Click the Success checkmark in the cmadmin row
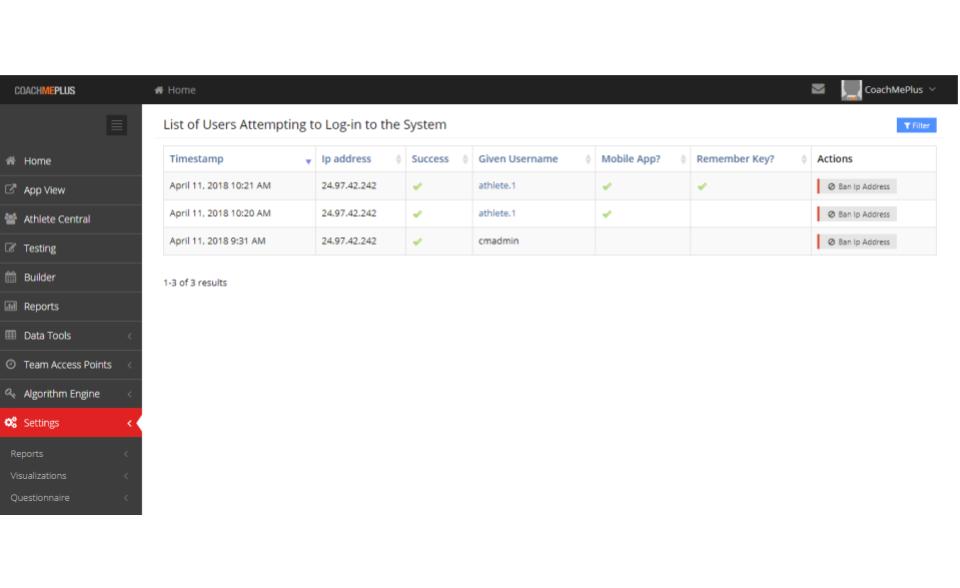This screenshot has width=960, height=588. (x=418, y=242)
